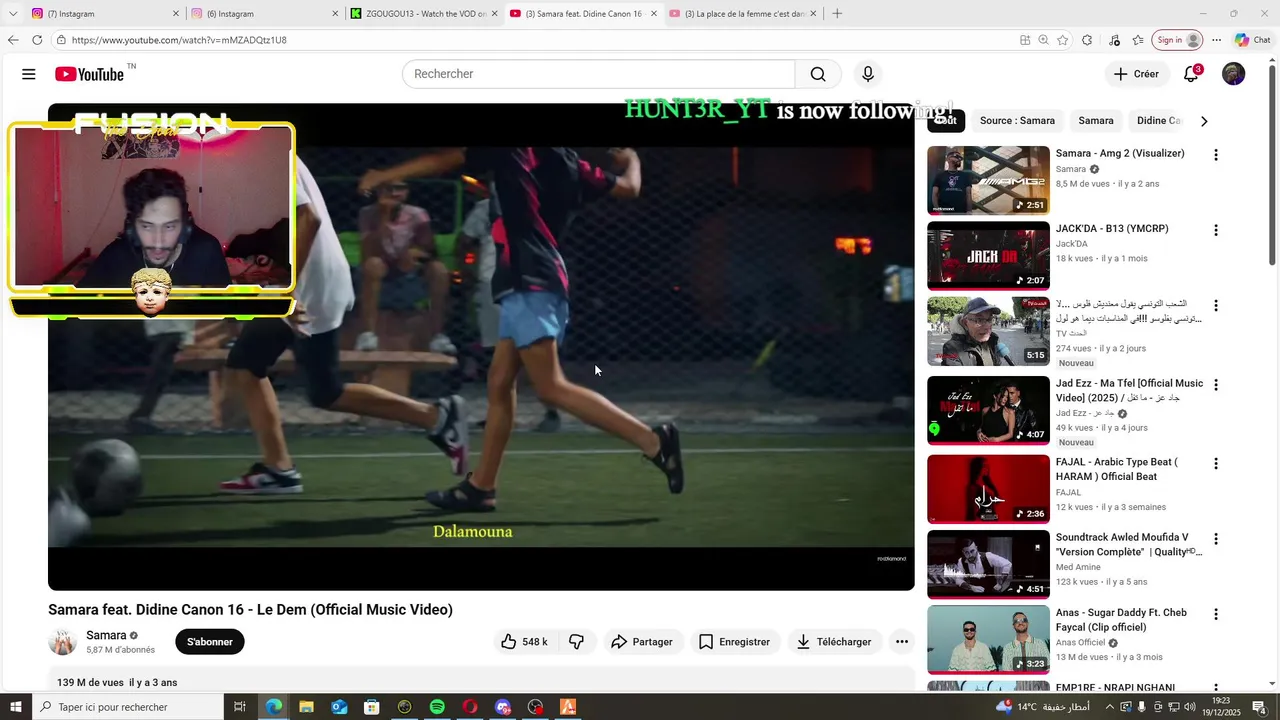Reload the YouTube page
The image size is (1280, 720).
coord(37,40)
